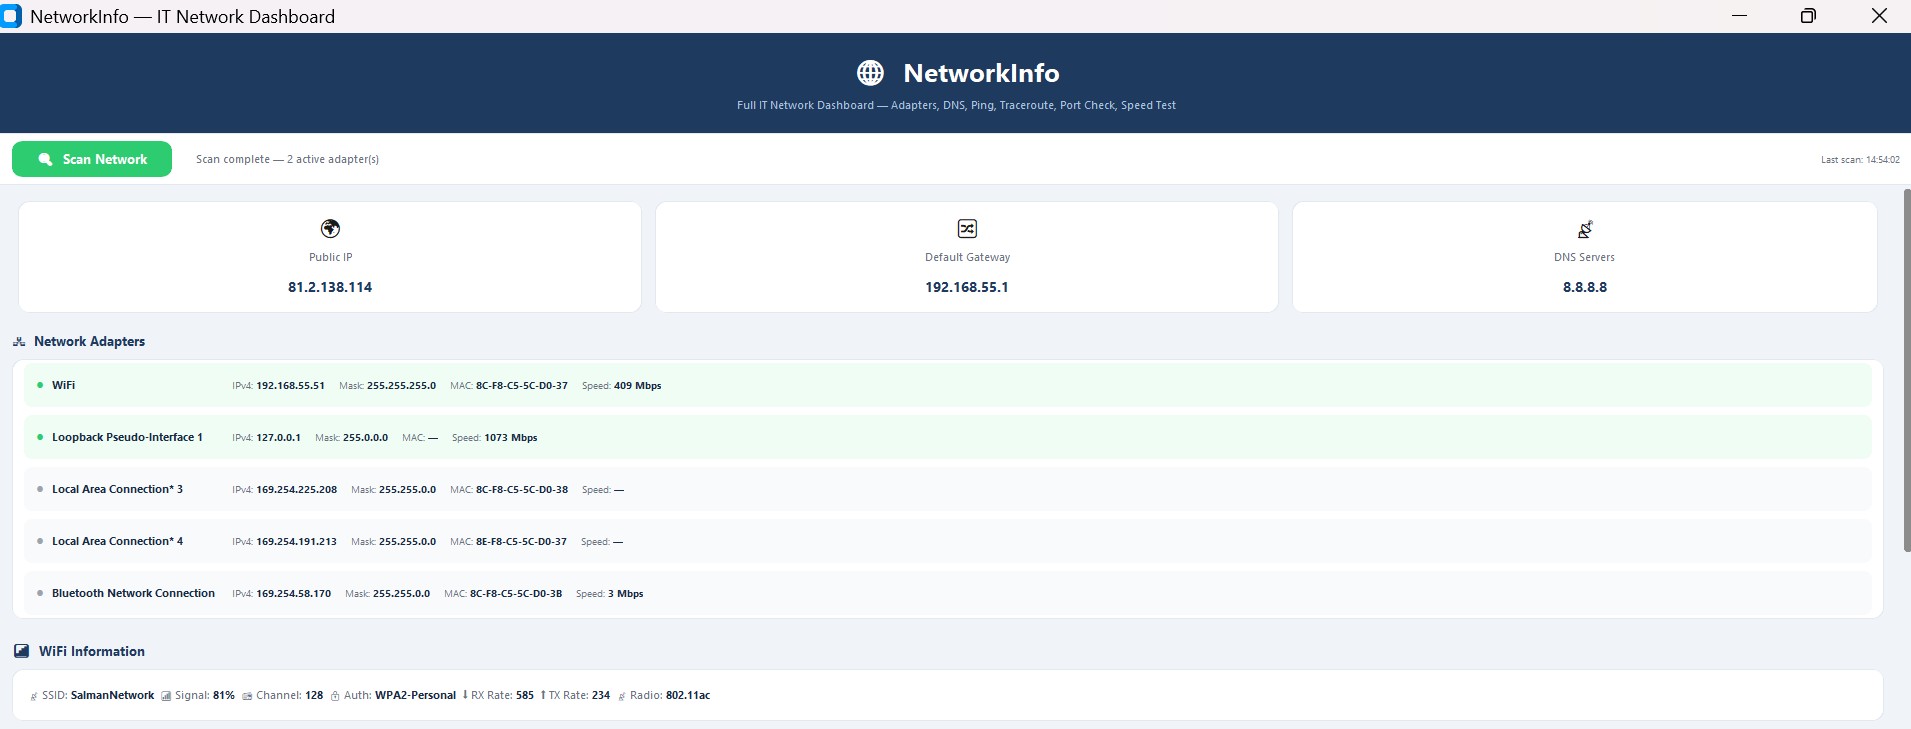Click the Public IP globe icon
The image size is (1911, 729).
330,229
